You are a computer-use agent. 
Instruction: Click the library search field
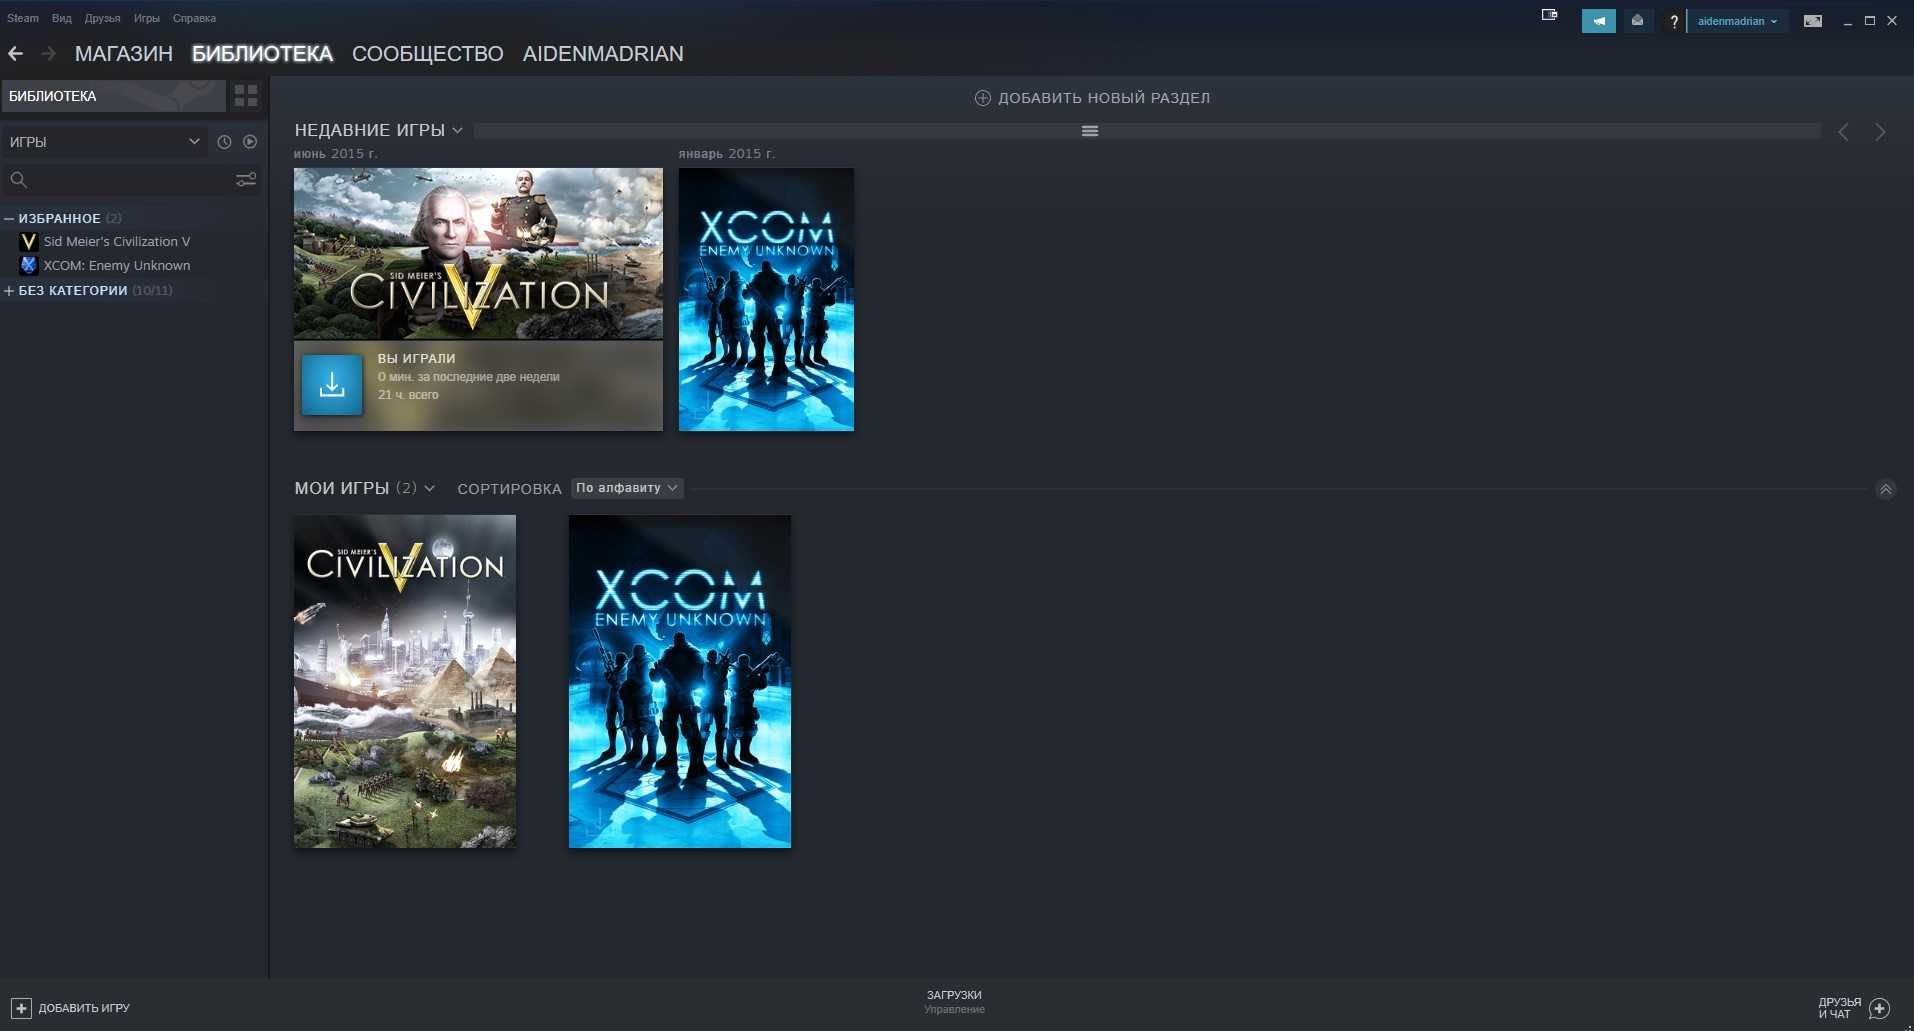pos(130,180)
